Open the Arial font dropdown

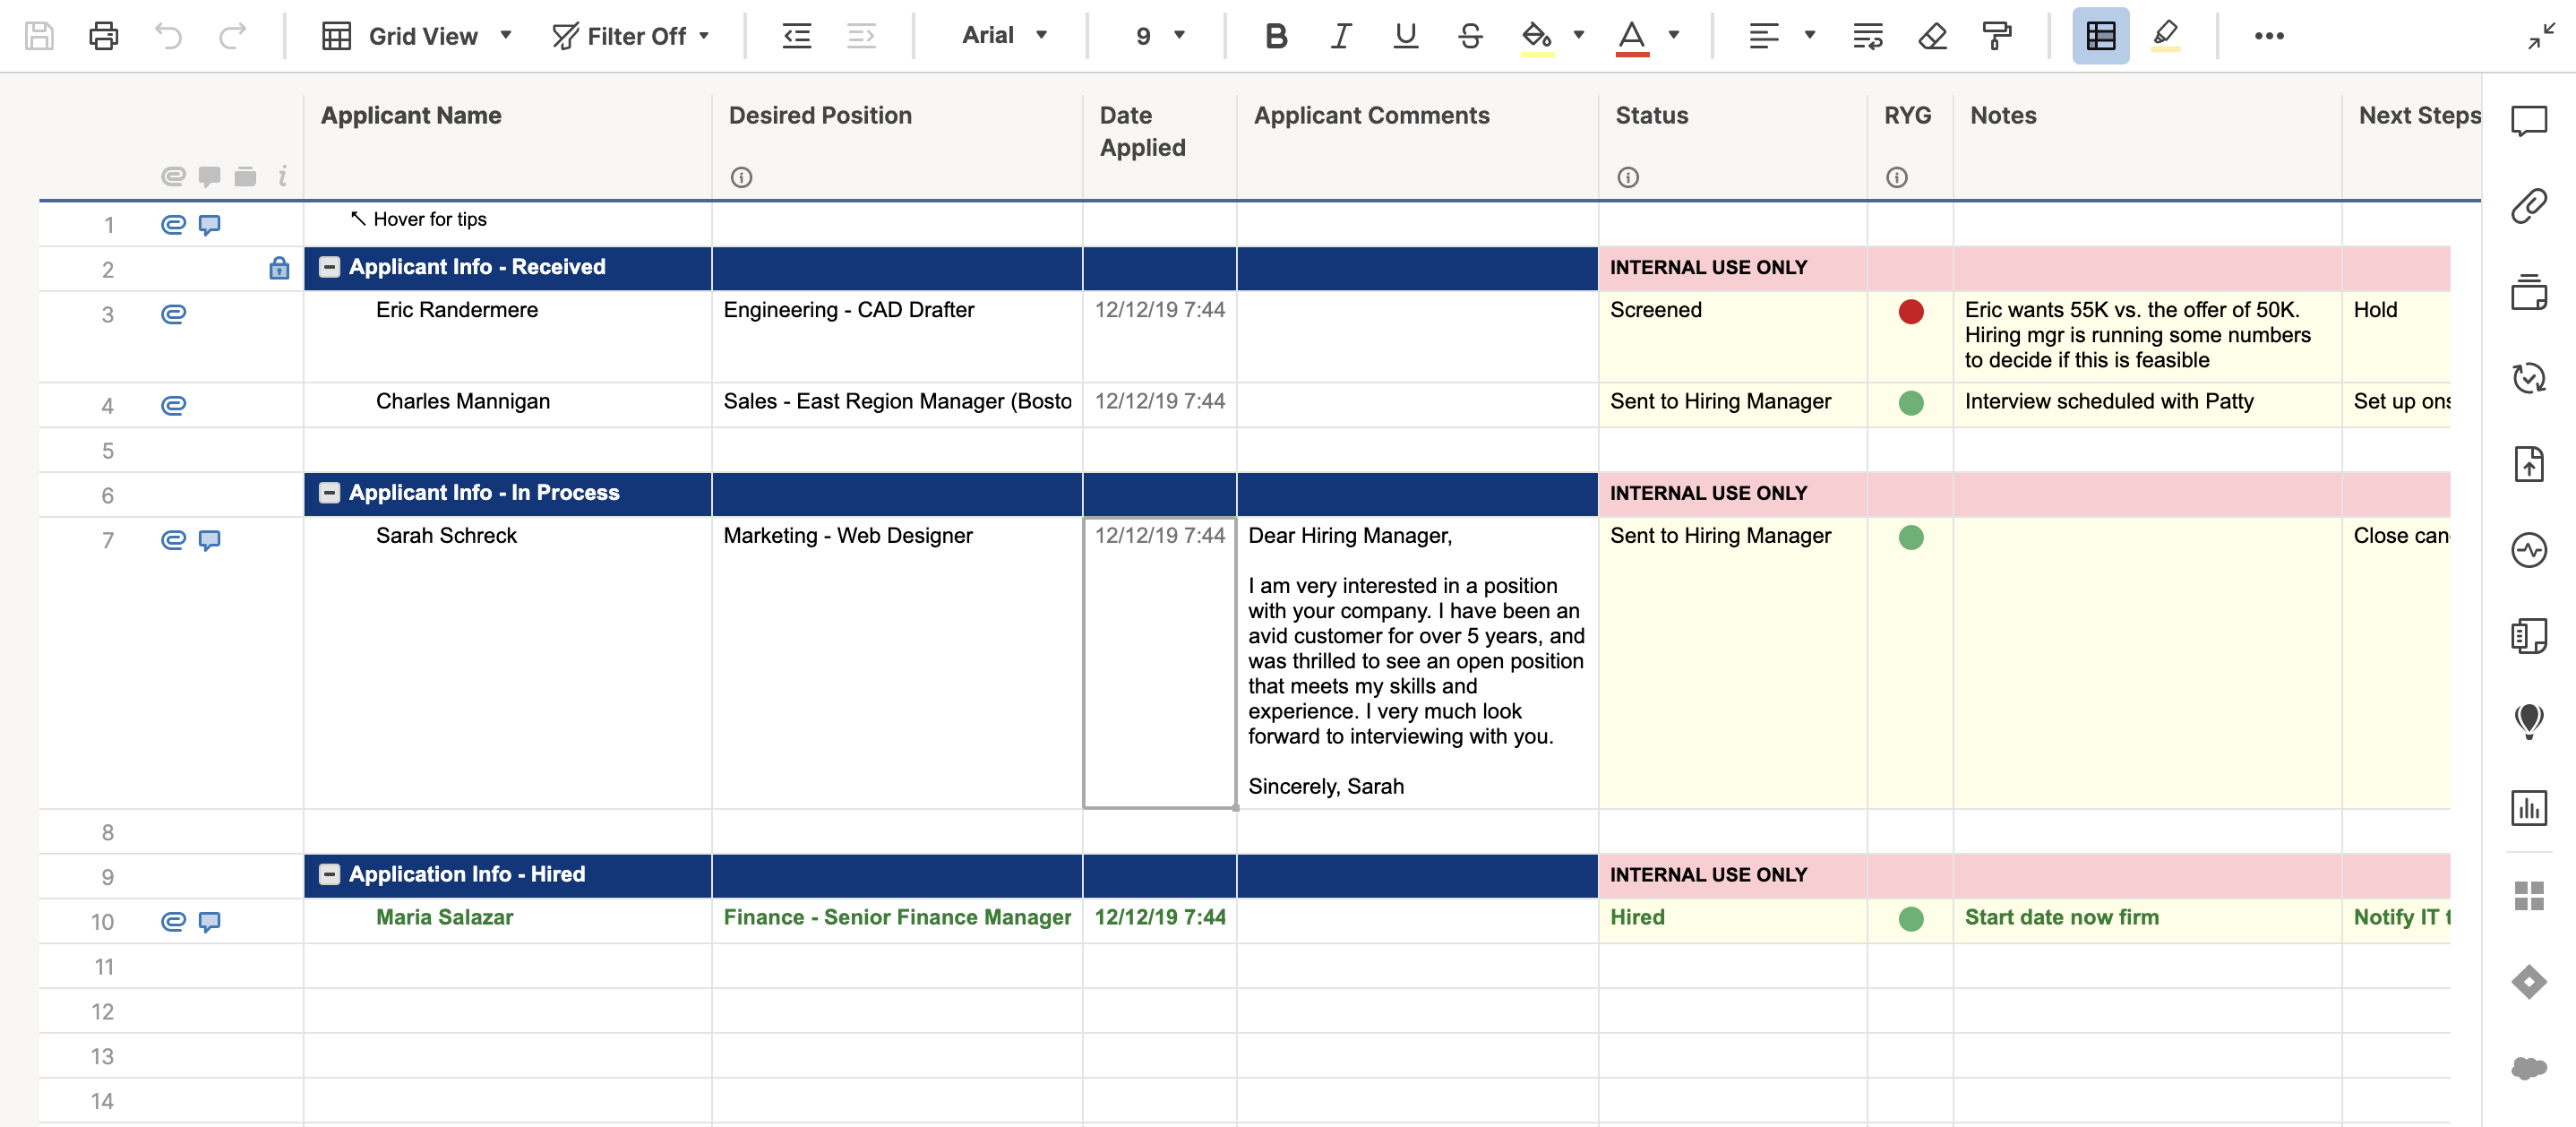point(1004,36)
